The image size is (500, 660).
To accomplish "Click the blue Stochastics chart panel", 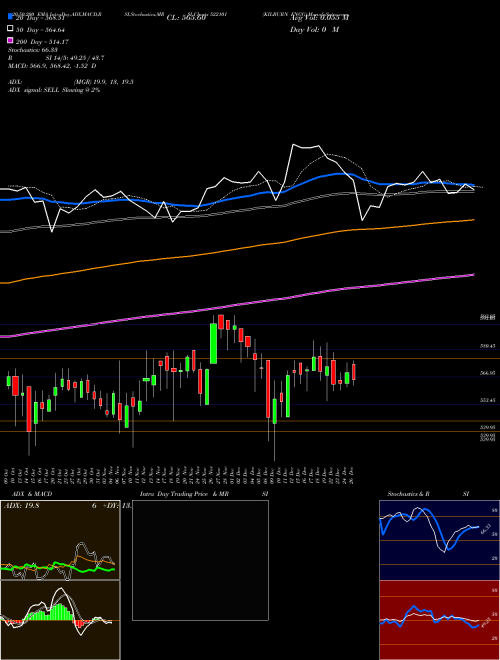I will pos(439,540).
